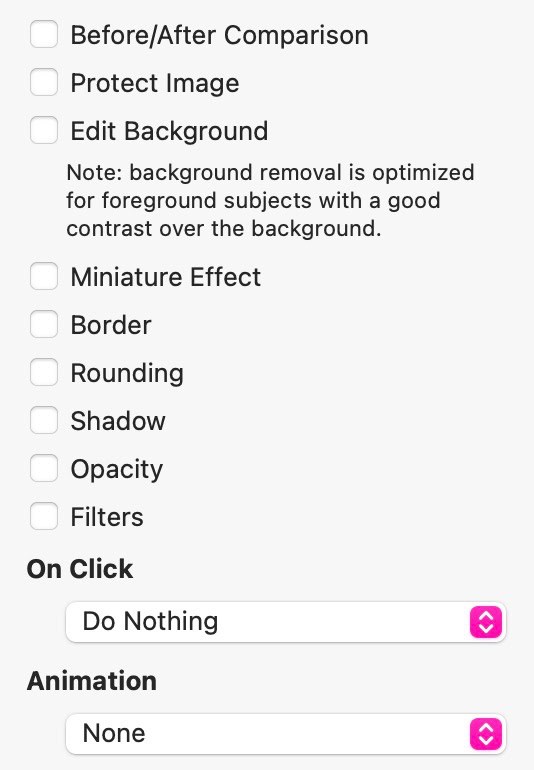Click the Before/After Comparison label text
This screenshot has height=770, width=534.
coord(220,35)
